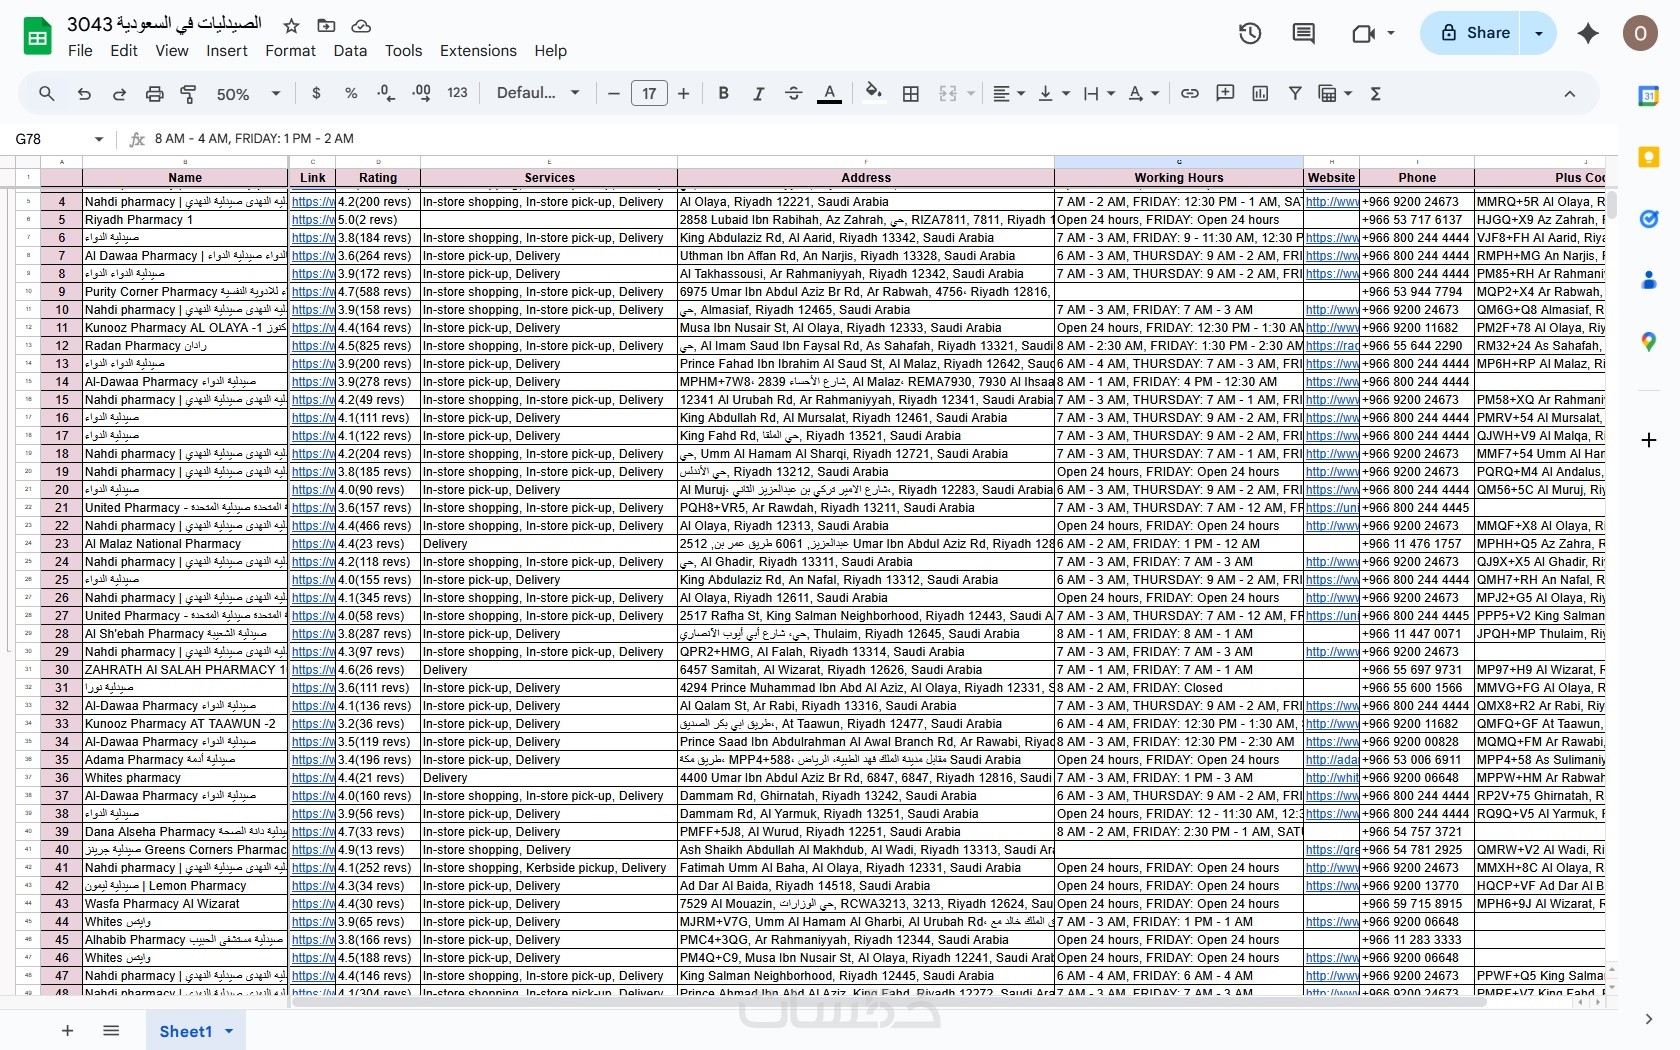The width and height of the screenshot is (1680, 1050).
Task: Search the menus magnifier icon
Action: click(x=47, y=93)
